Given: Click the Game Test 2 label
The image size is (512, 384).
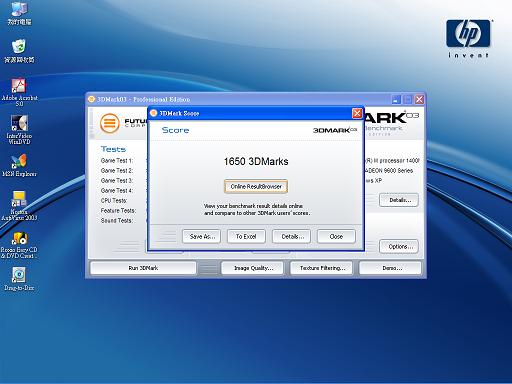Looking at the screenshot, I should tap(117, 171).
